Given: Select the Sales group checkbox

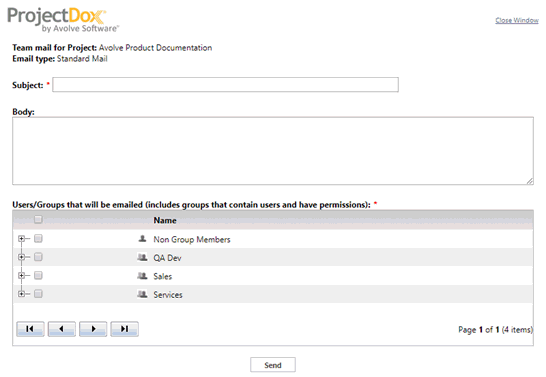Looking at the screenshot, I should (x=38, y=275).
